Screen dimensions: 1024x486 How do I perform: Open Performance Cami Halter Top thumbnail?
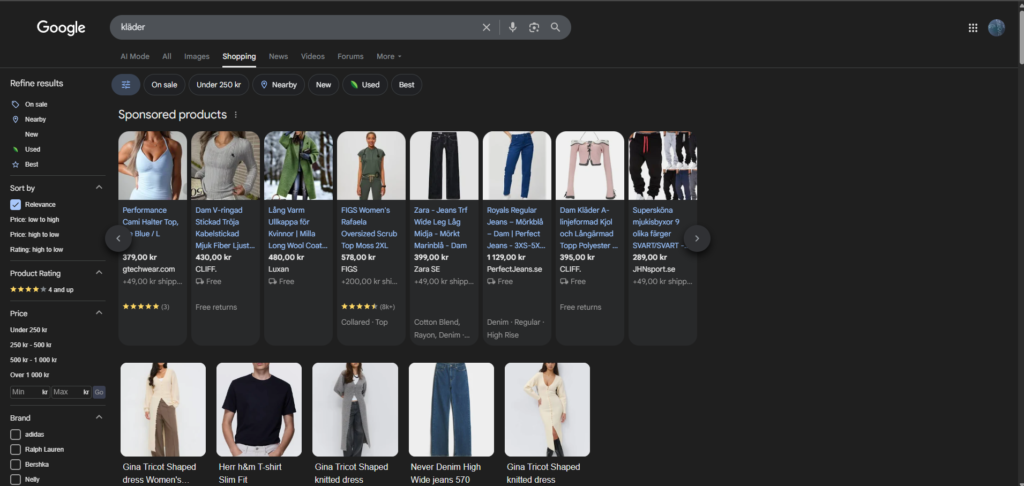[x=153, y=166]
